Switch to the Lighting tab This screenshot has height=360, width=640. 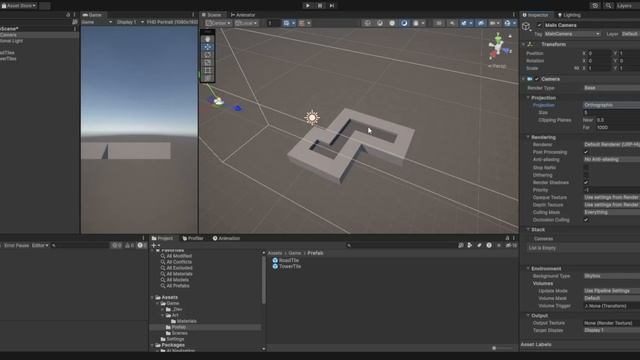coord(569,15)
